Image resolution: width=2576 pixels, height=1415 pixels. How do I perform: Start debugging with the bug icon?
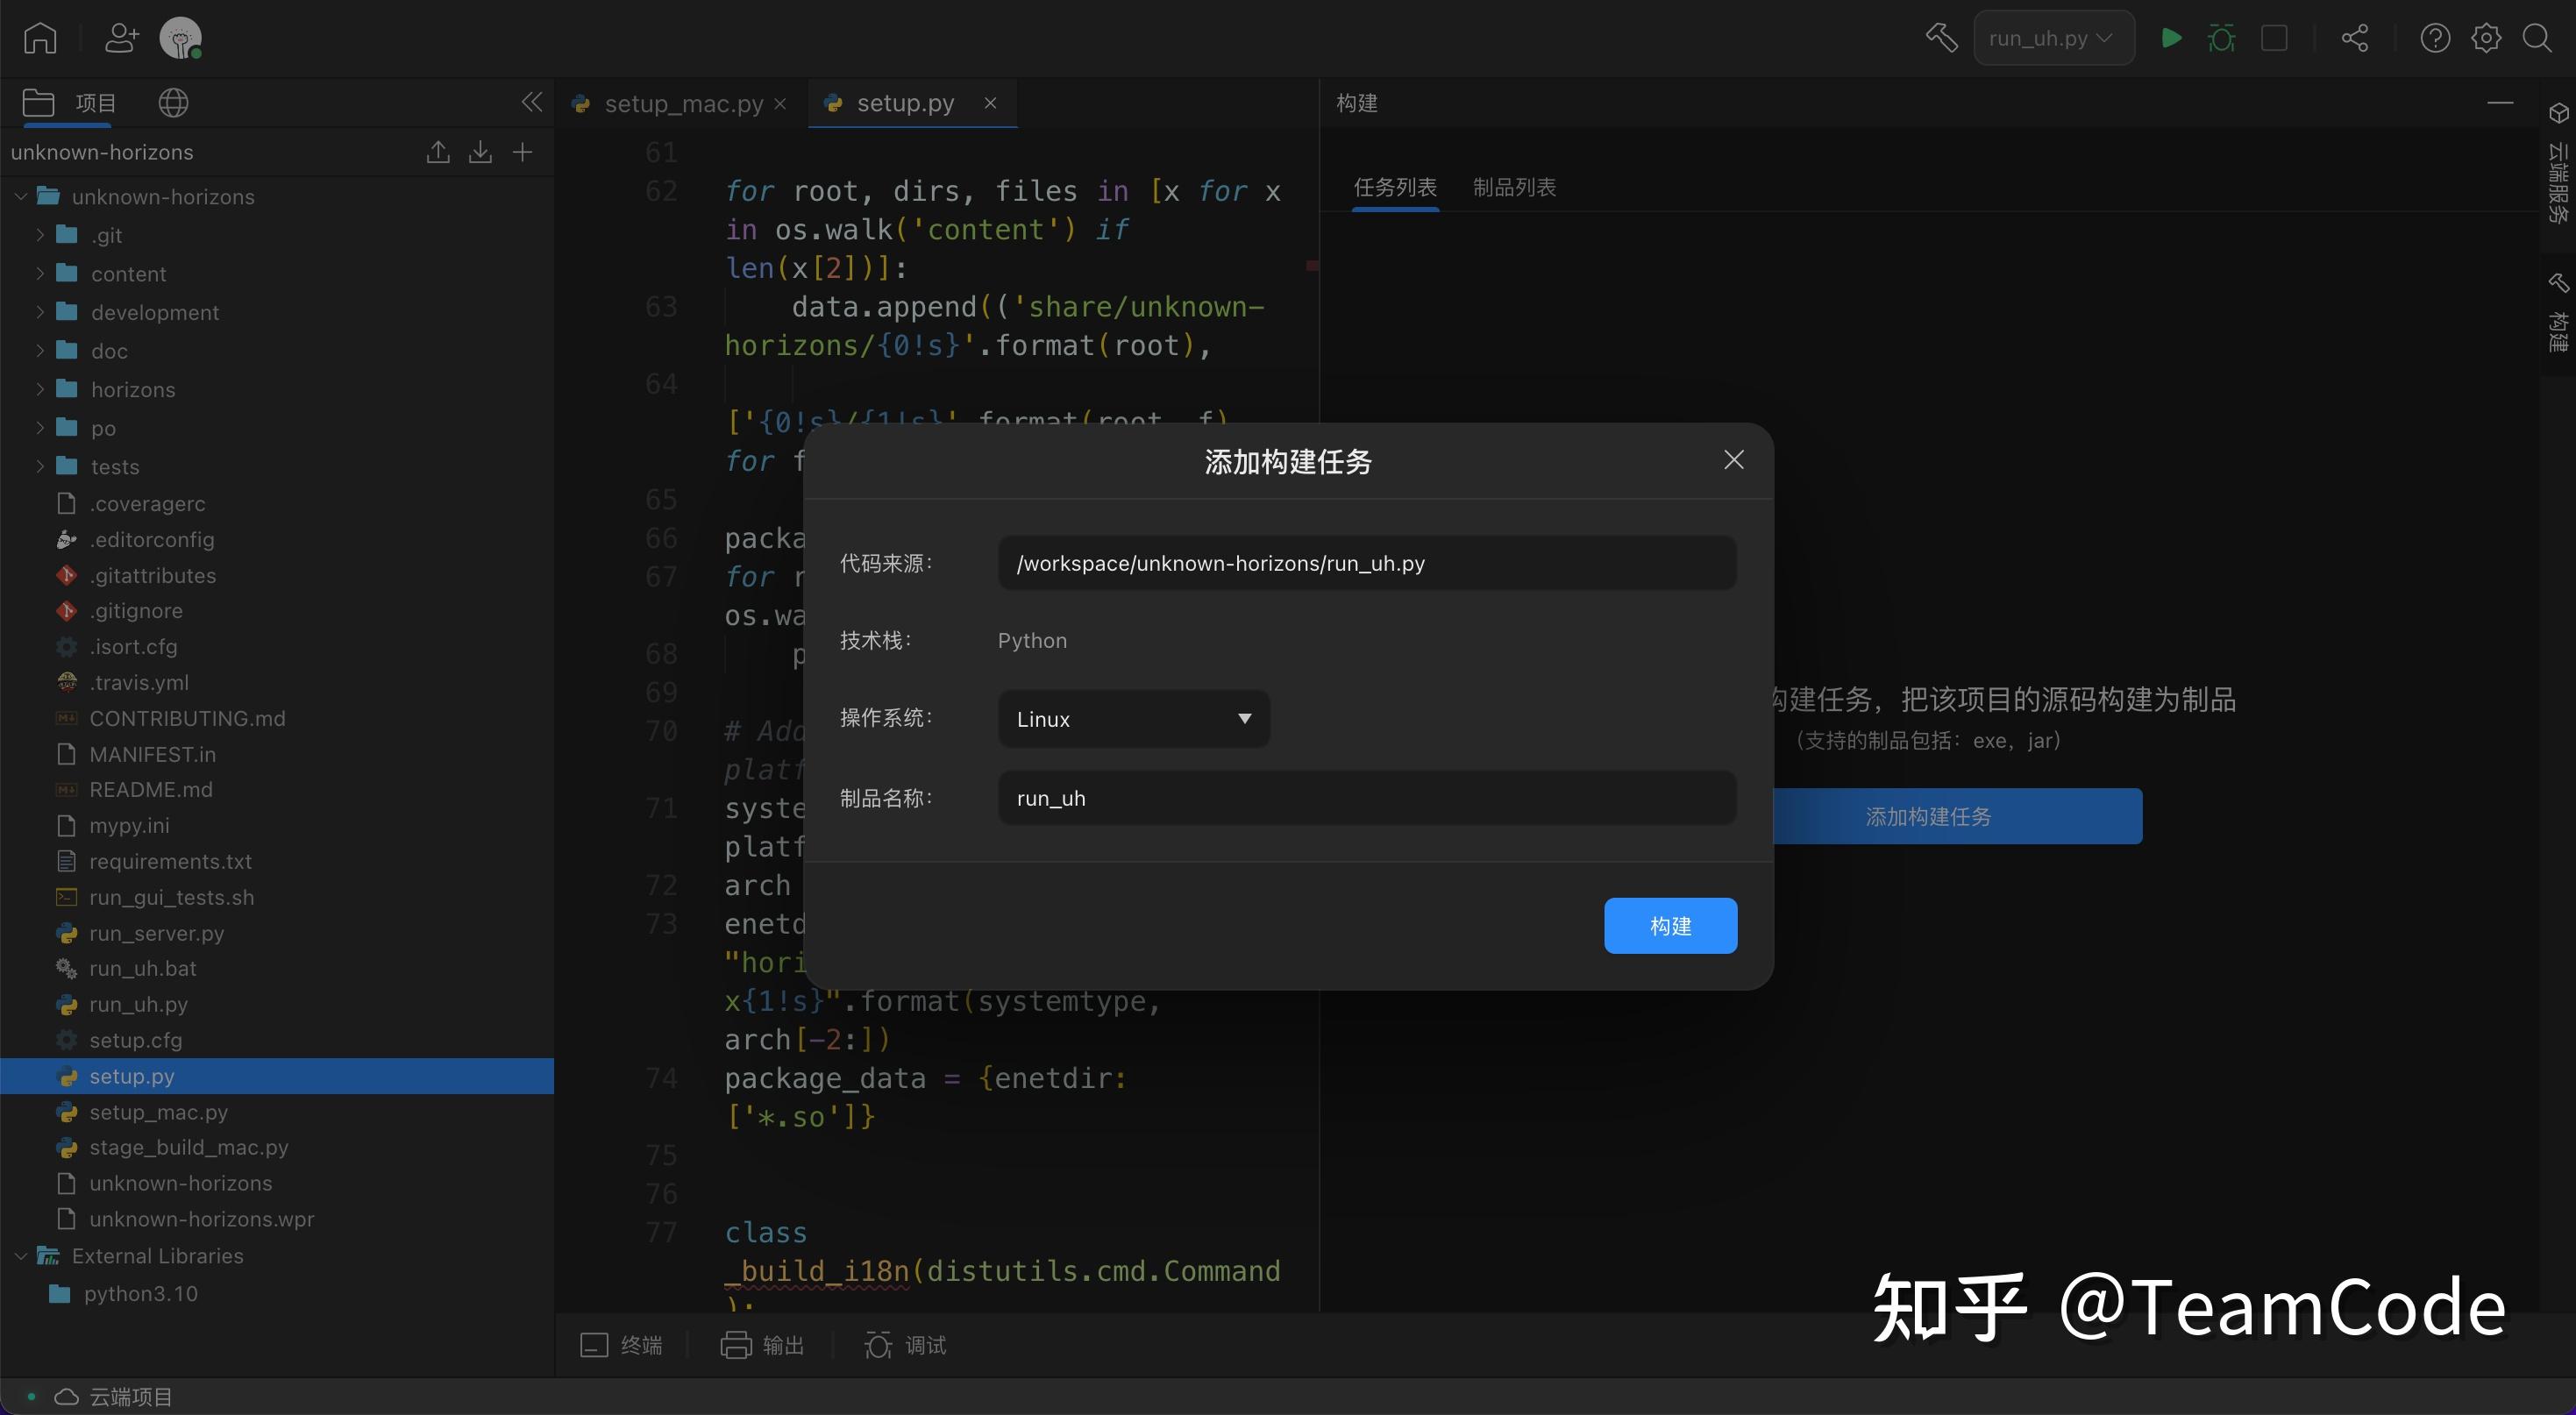pos(2221,38)
